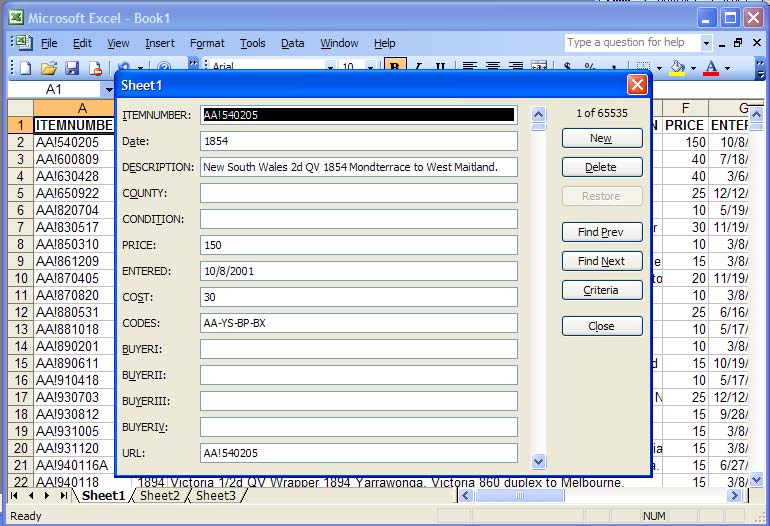770x526 pixels.
Task: Click into the empty COUNTY field
Action: coord(358,193)
